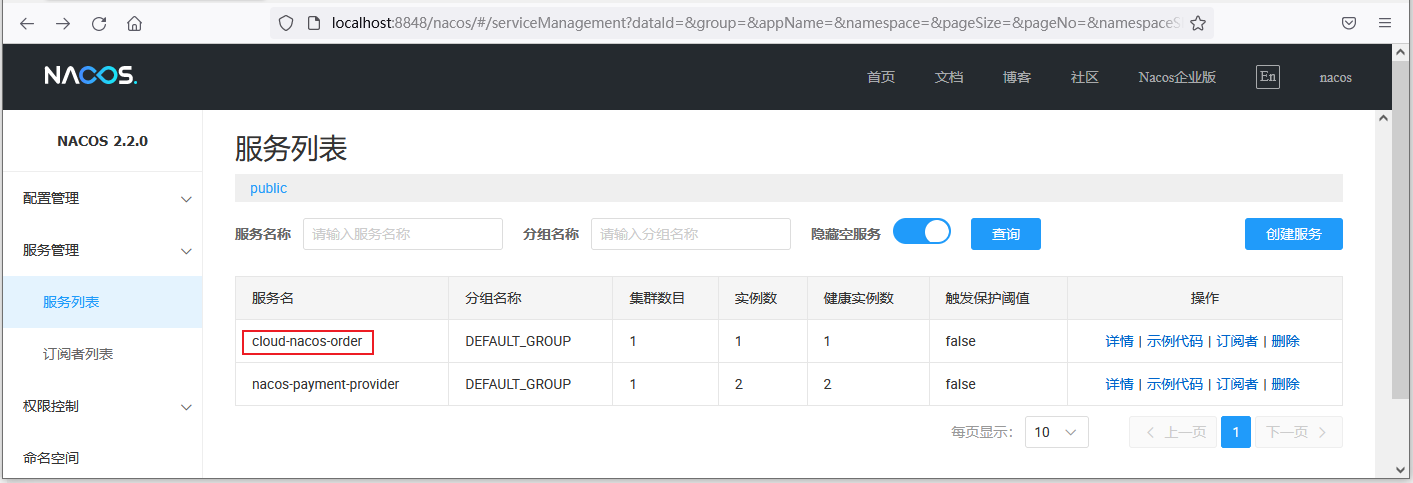
Task: Focus the 分组名称 input field
Action: pyautogui.click(x=691, y=234)
